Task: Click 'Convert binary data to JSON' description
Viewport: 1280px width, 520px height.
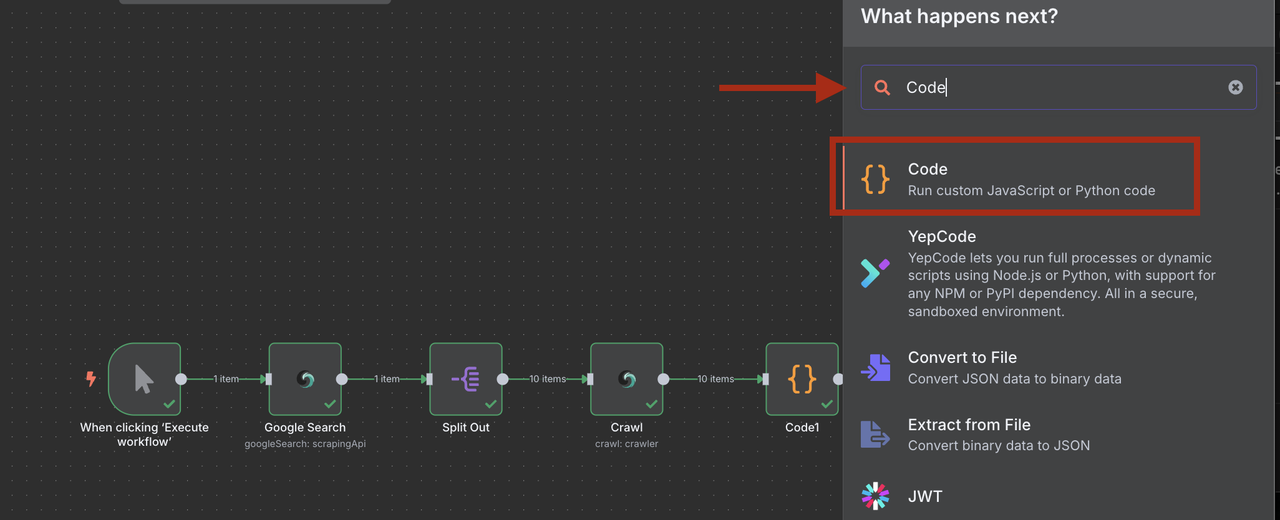Action: click(999, 445)
